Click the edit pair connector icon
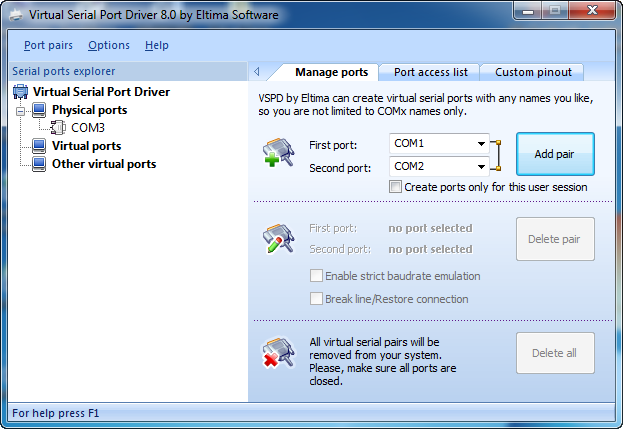 tap(278, 238)
